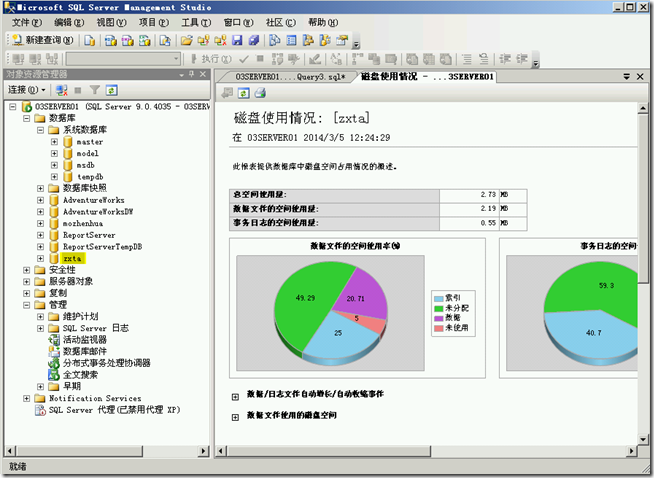Click the 数据库邮件 Database Mail icon
Image resolution: width=654 pixels, height=478 pixels.
tap(54, 351)
